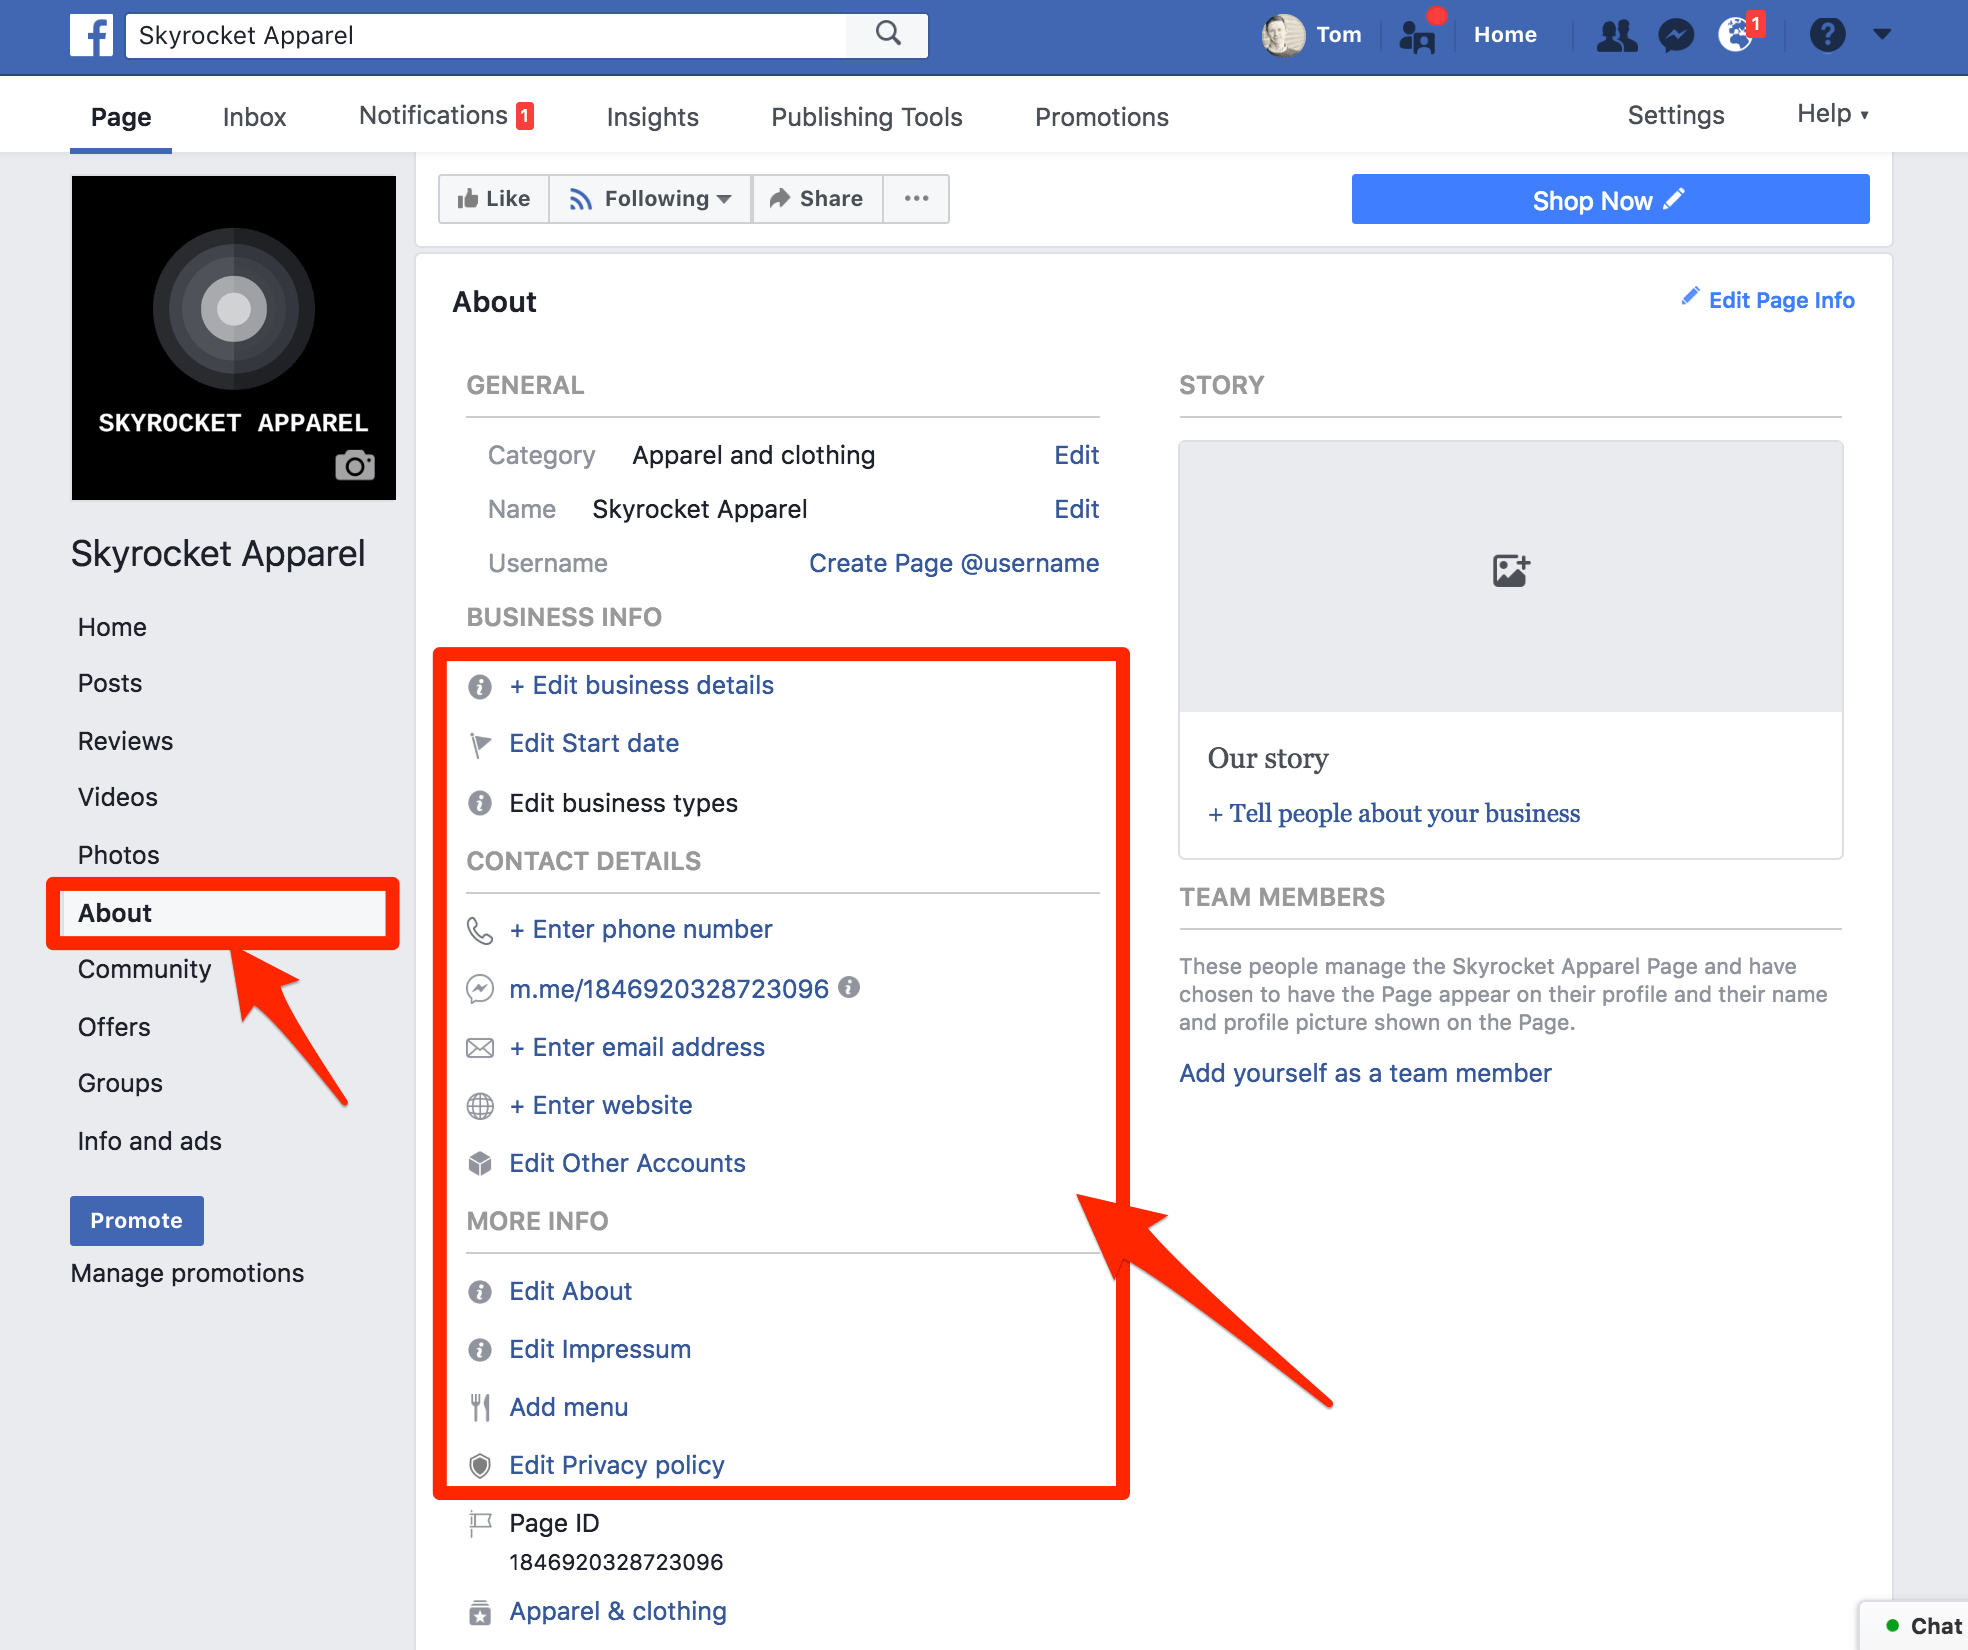Click the envelope icon beside Enter email address
The width and height of the screenshot is (1968, 1650).
[x=480, y=1048]
